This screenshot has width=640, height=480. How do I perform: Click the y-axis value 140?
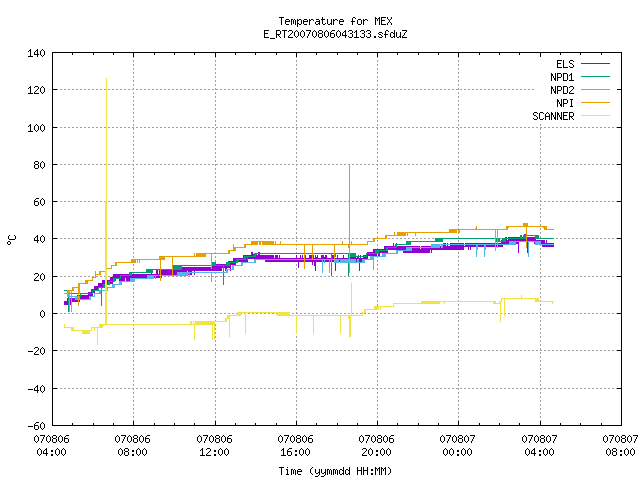[36, 53]
